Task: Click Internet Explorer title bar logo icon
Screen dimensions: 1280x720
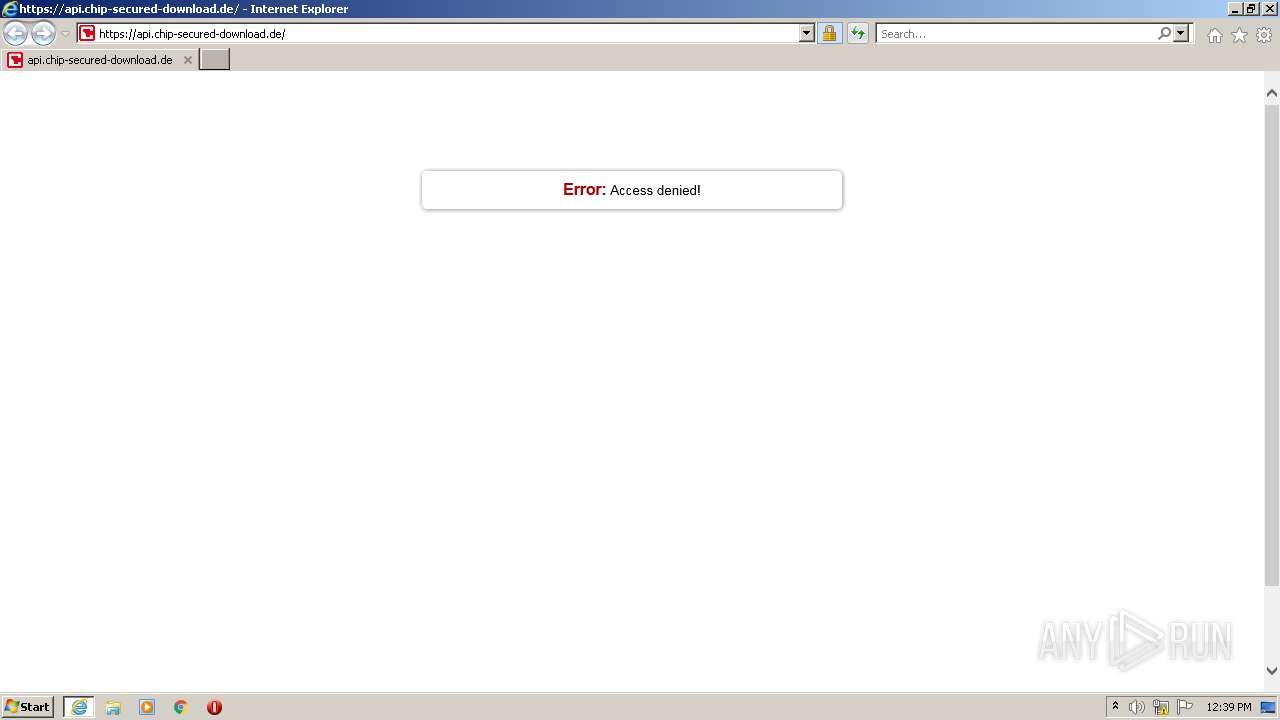Action: [x=10, y=9]
